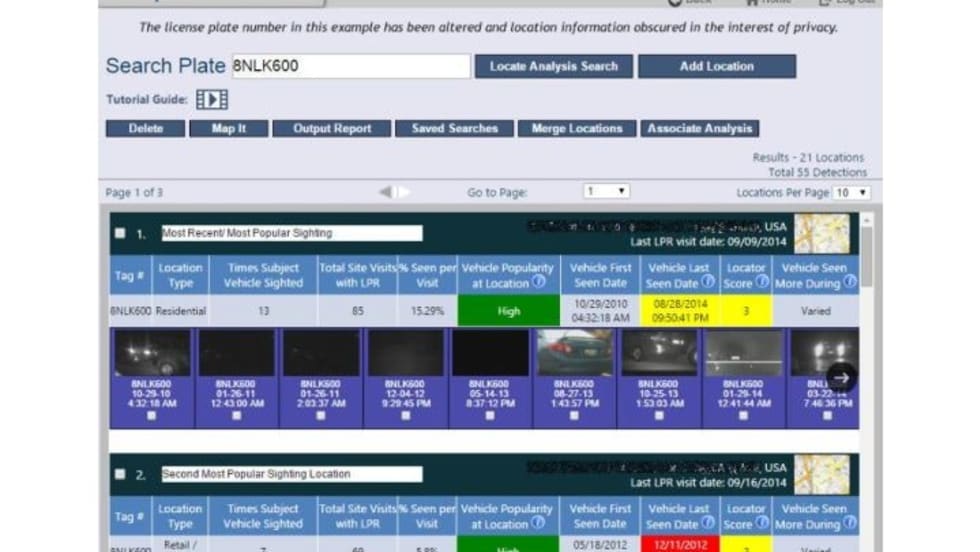Open the 08-27-13 vehicle photo thumbnail
The image size is (980, 552).
(575, 353)
